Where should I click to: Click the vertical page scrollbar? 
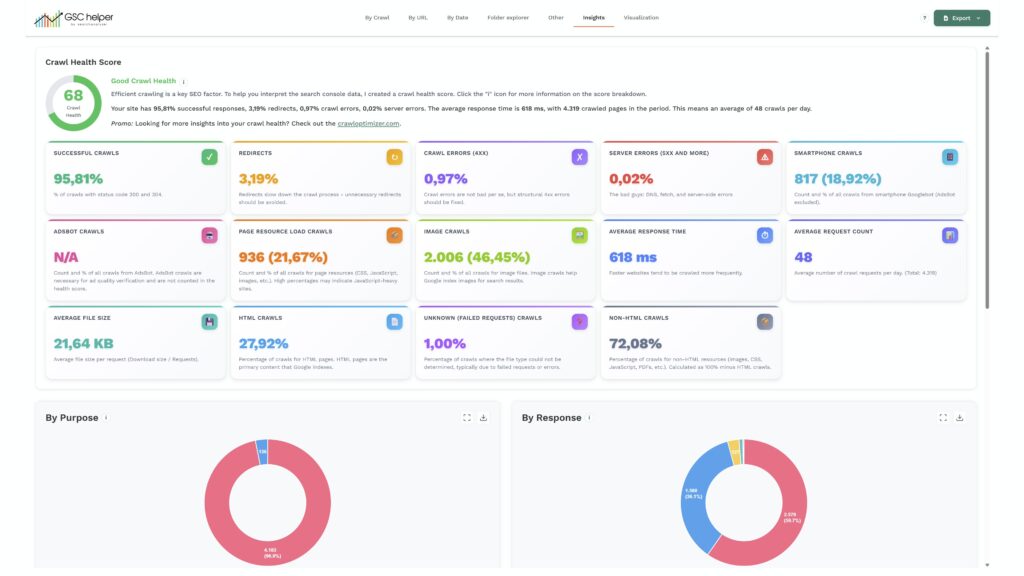pyautogui.click(x=987, y=180)
